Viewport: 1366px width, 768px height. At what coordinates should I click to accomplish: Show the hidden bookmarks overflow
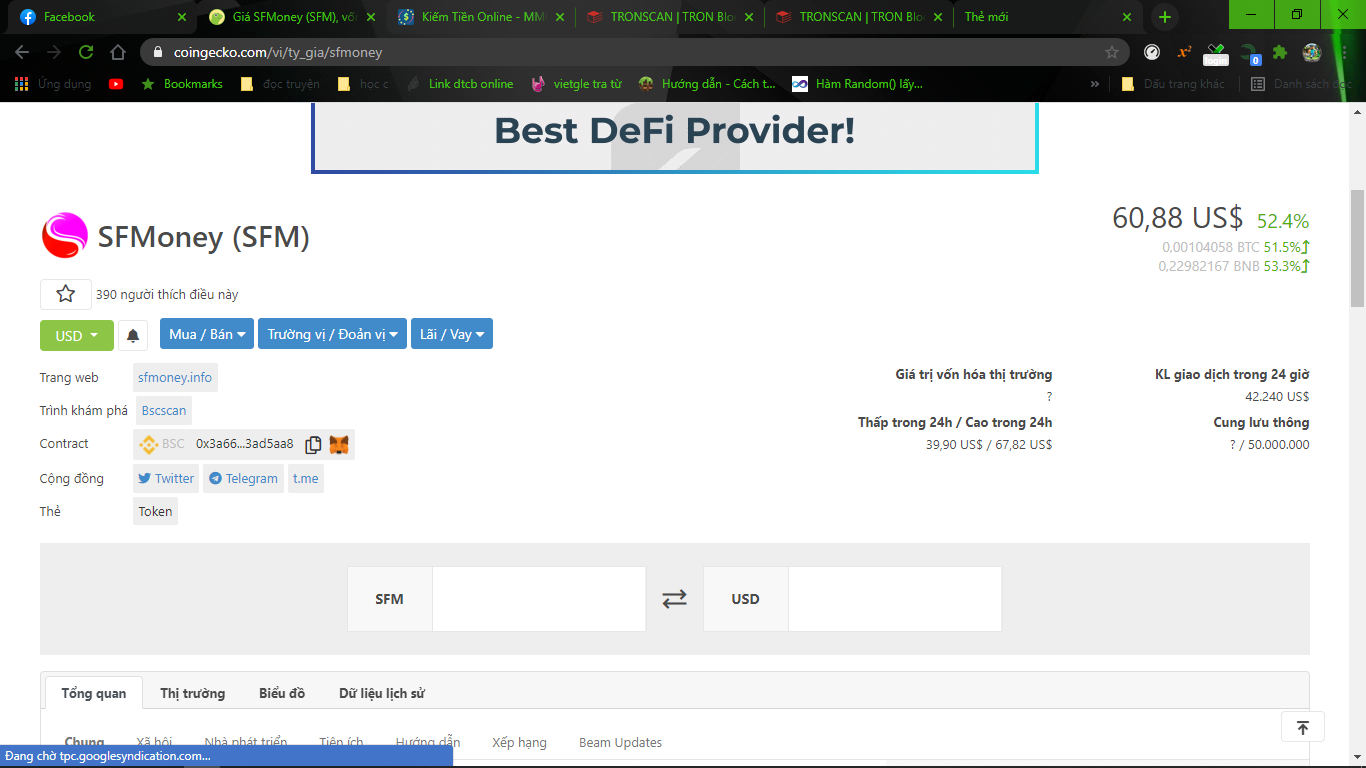point(1095,84)
